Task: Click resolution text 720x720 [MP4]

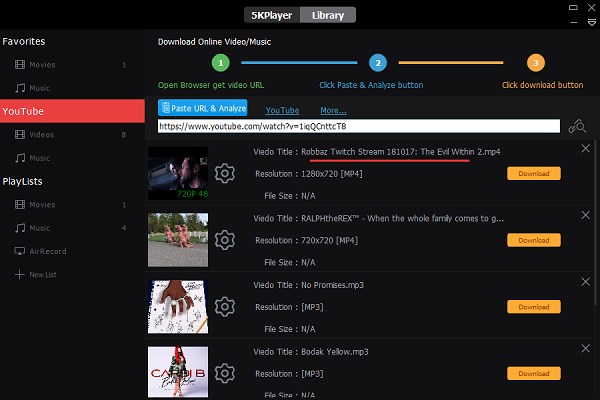Action: (x=329, y=240)
